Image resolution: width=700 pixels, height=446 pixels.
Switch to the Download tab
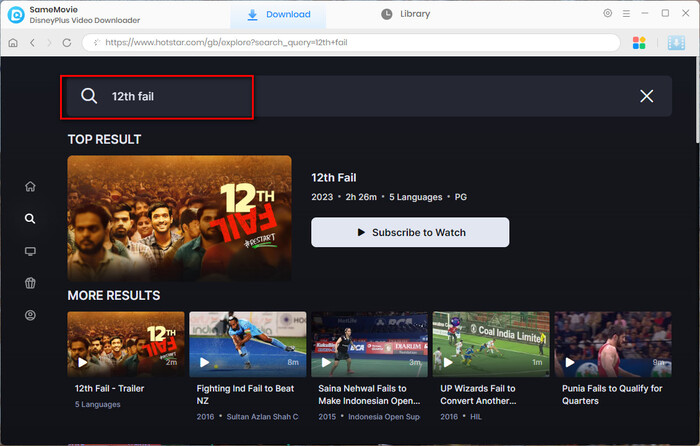coord(279,15)
